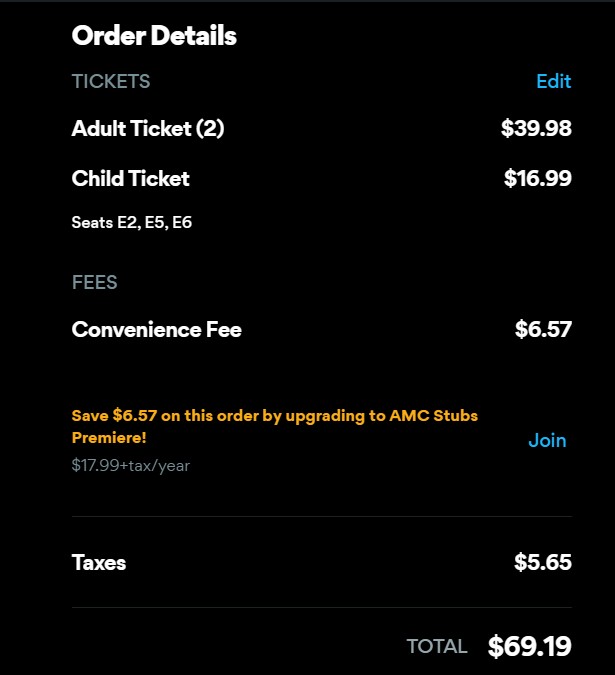615x675 pixels.
Task: Click the $69.19 order total
Action: coord(530,646)
